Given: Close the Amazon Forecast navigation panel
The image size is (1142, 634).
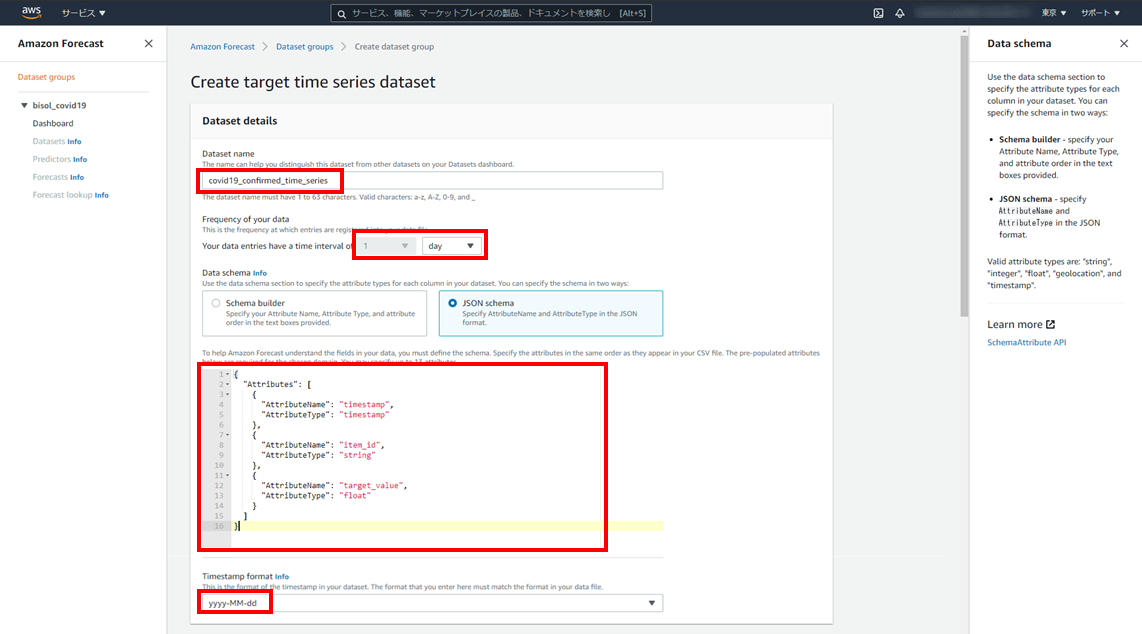Looking at the screenshot, I should 149,44.
